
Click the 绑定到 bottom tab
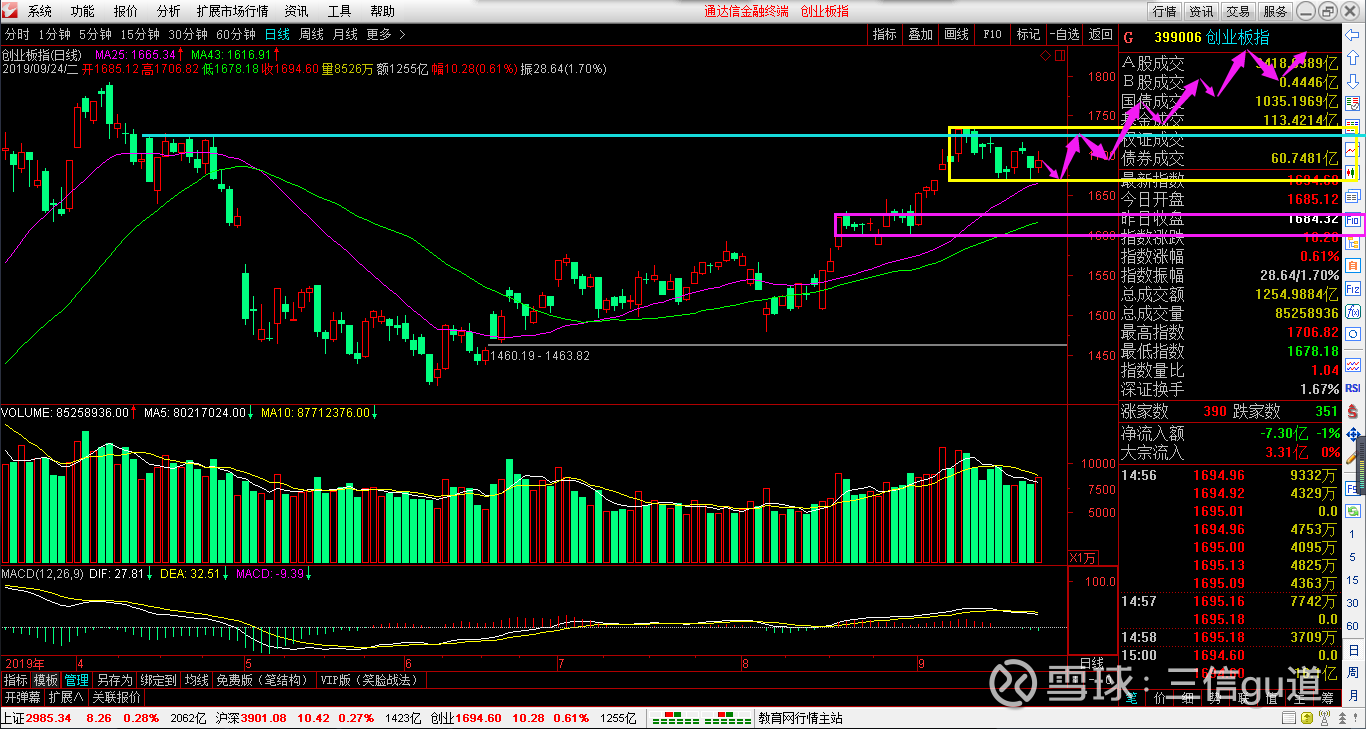[x=159, y=680]
